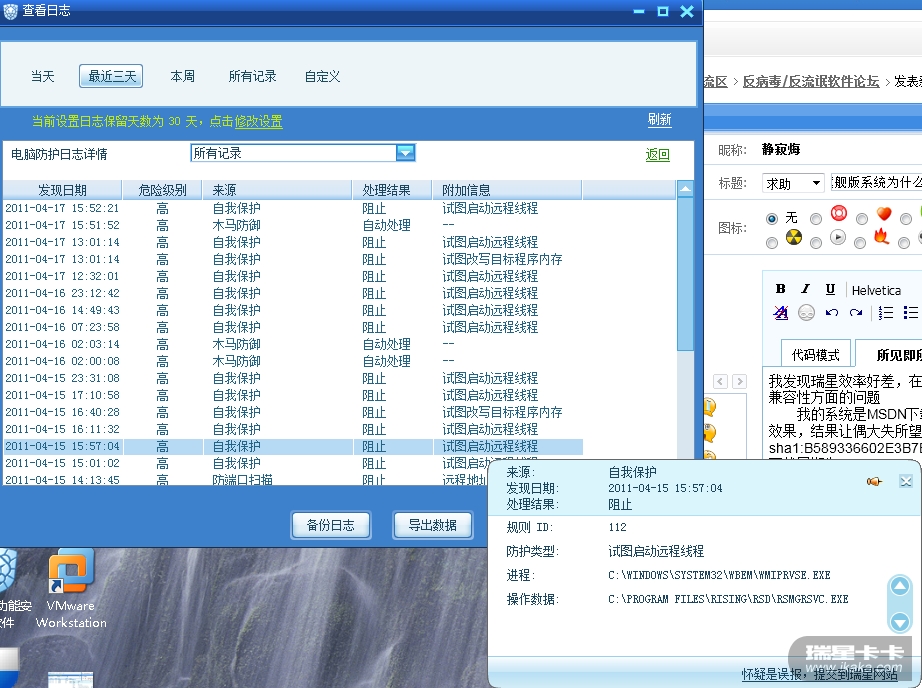Open the Helvetica font dropdown
Screen dimensions: 922x688
point(876,290)
